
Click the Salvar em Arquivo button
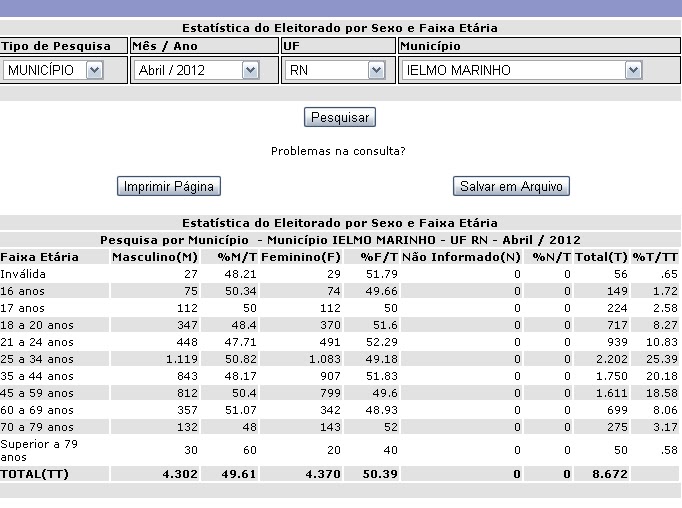(x=511, y=186)
